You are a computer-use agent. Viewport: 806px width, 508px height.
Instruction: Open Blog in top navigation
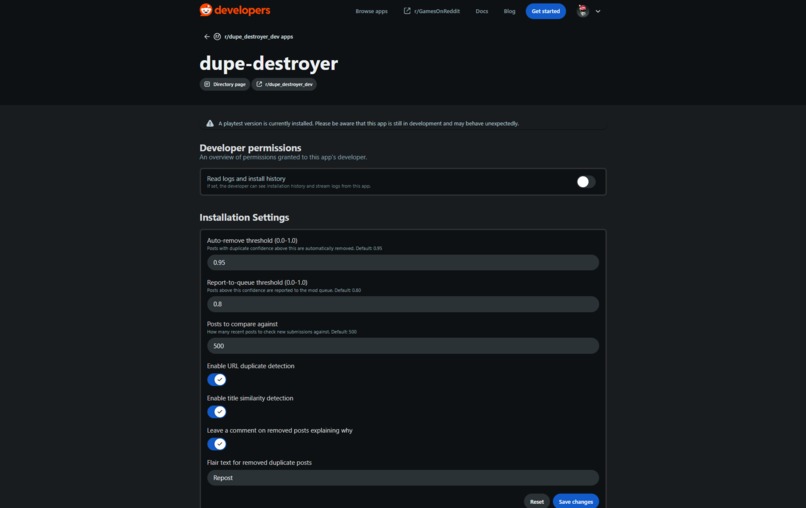tap(509, 11)
